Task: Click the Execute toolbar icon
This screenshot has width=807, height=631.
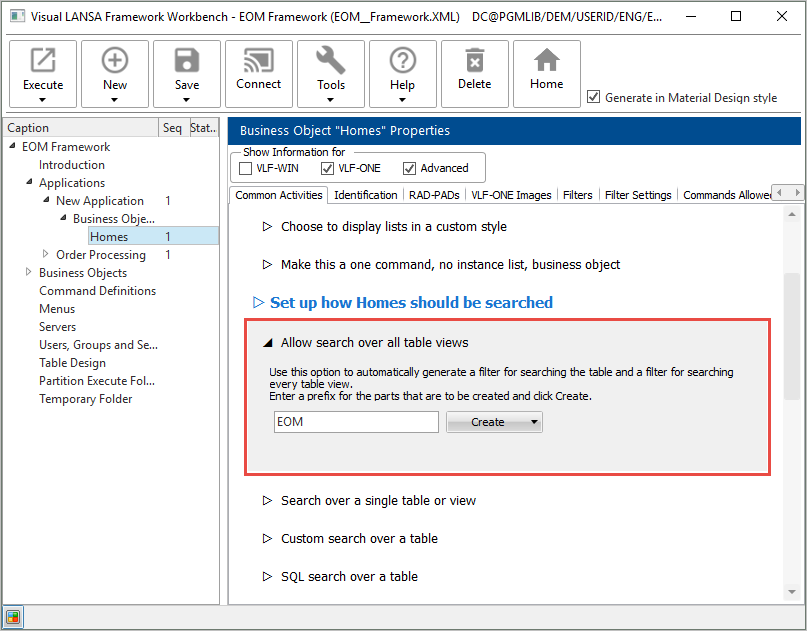Action: [x=43, y=62]
